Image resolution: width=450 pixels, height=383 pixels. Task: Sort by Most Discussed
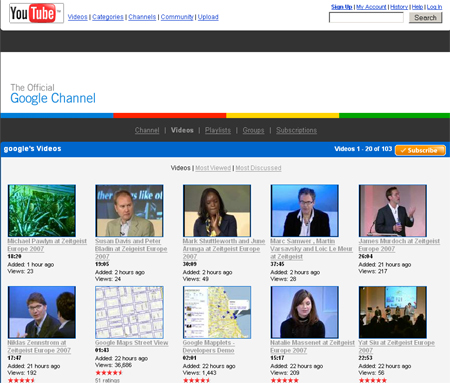click(x=258, y=168)
